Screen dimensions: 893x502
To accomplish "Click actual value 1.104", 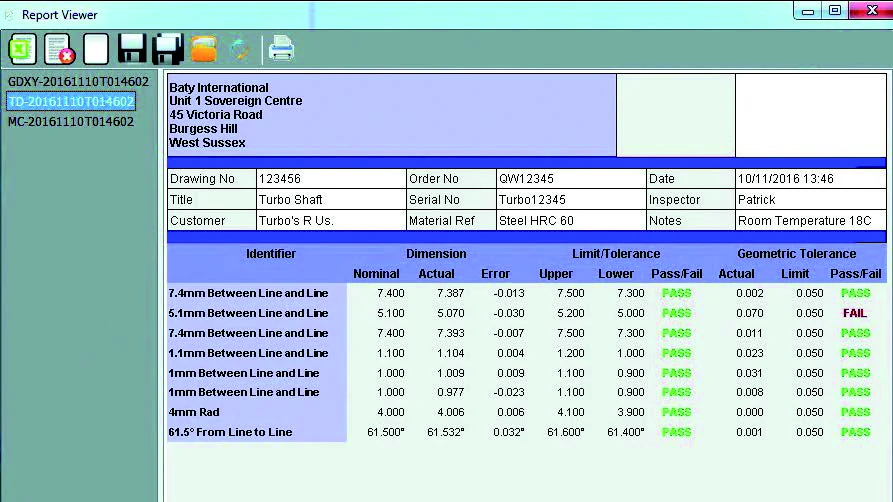I will click(x=450, y=353).
